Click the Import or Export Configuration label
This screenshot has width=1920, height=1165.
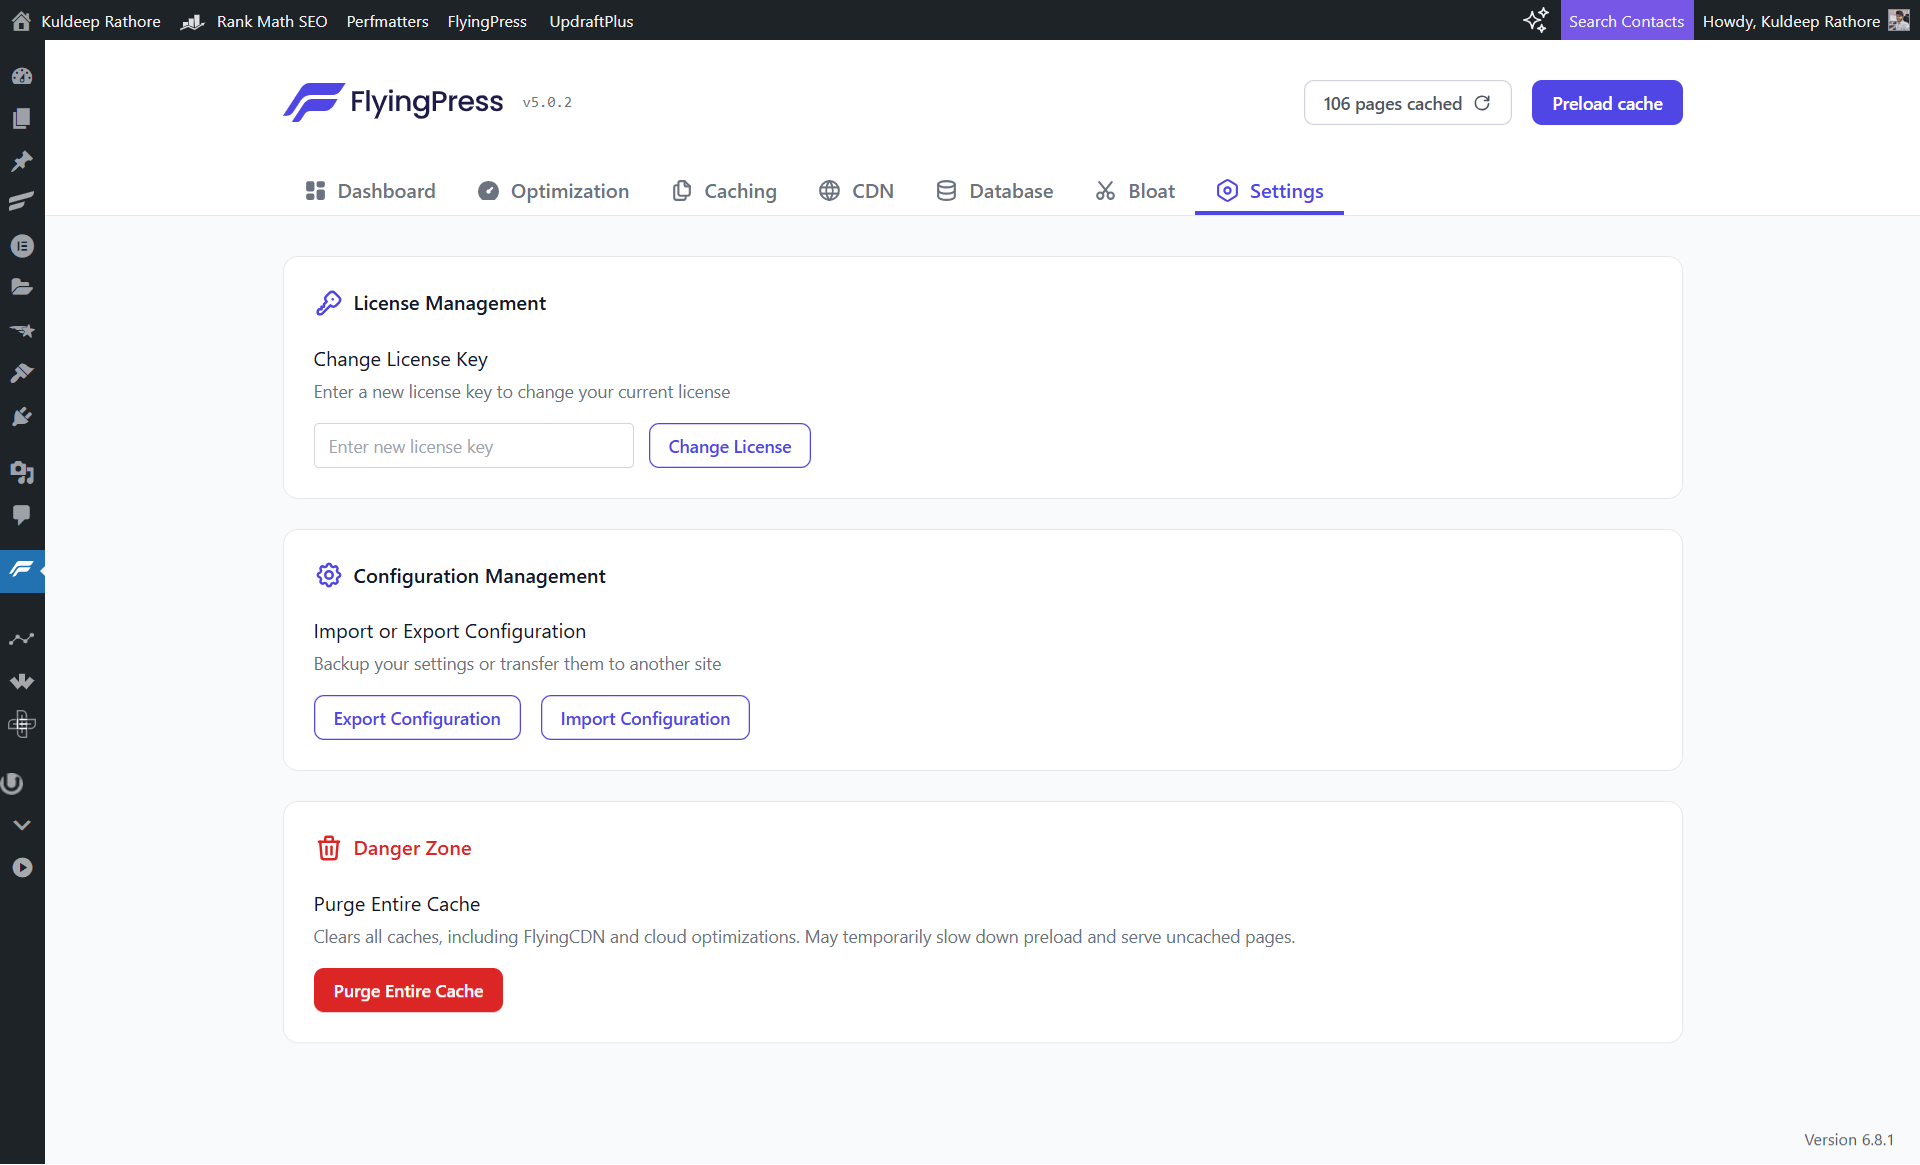(449, 631)
